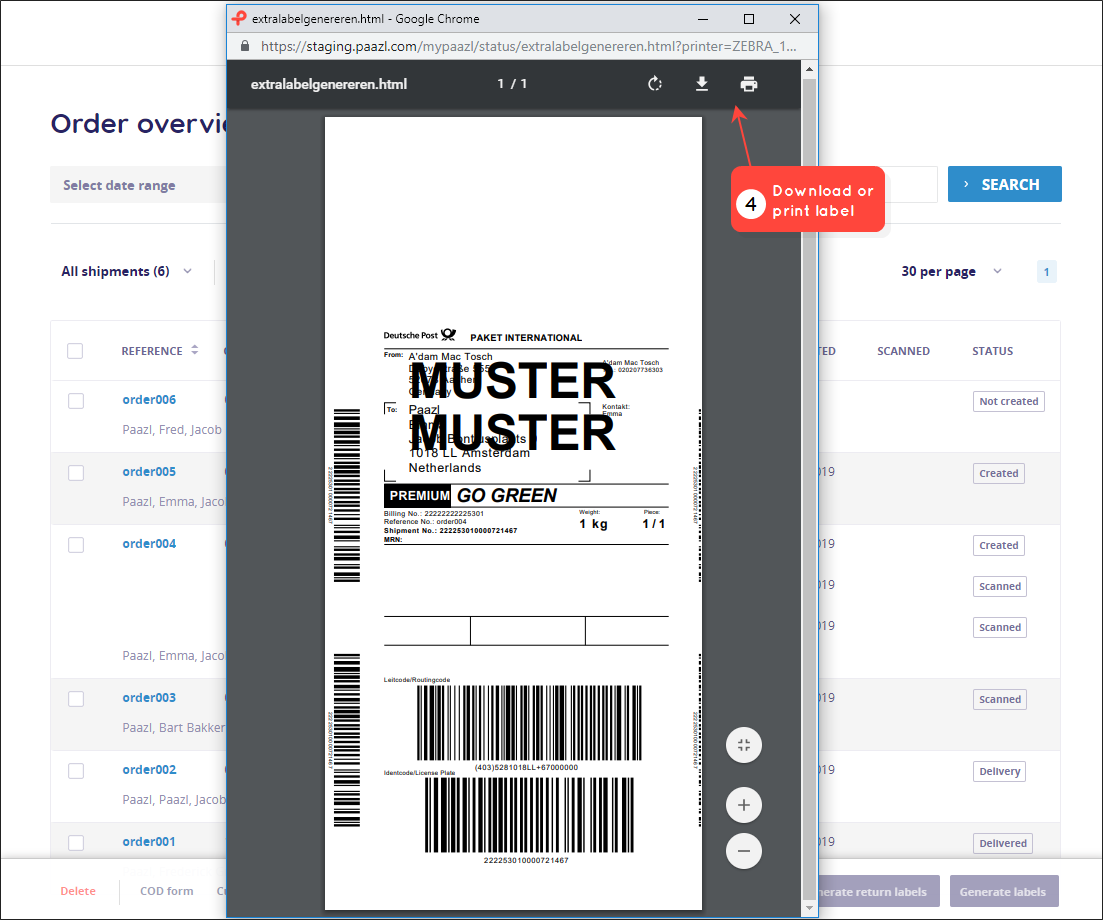This screenshot has width=1103, height=920.
Task: Tick the order002 row checkbox
Action: [x=76, y=771]
